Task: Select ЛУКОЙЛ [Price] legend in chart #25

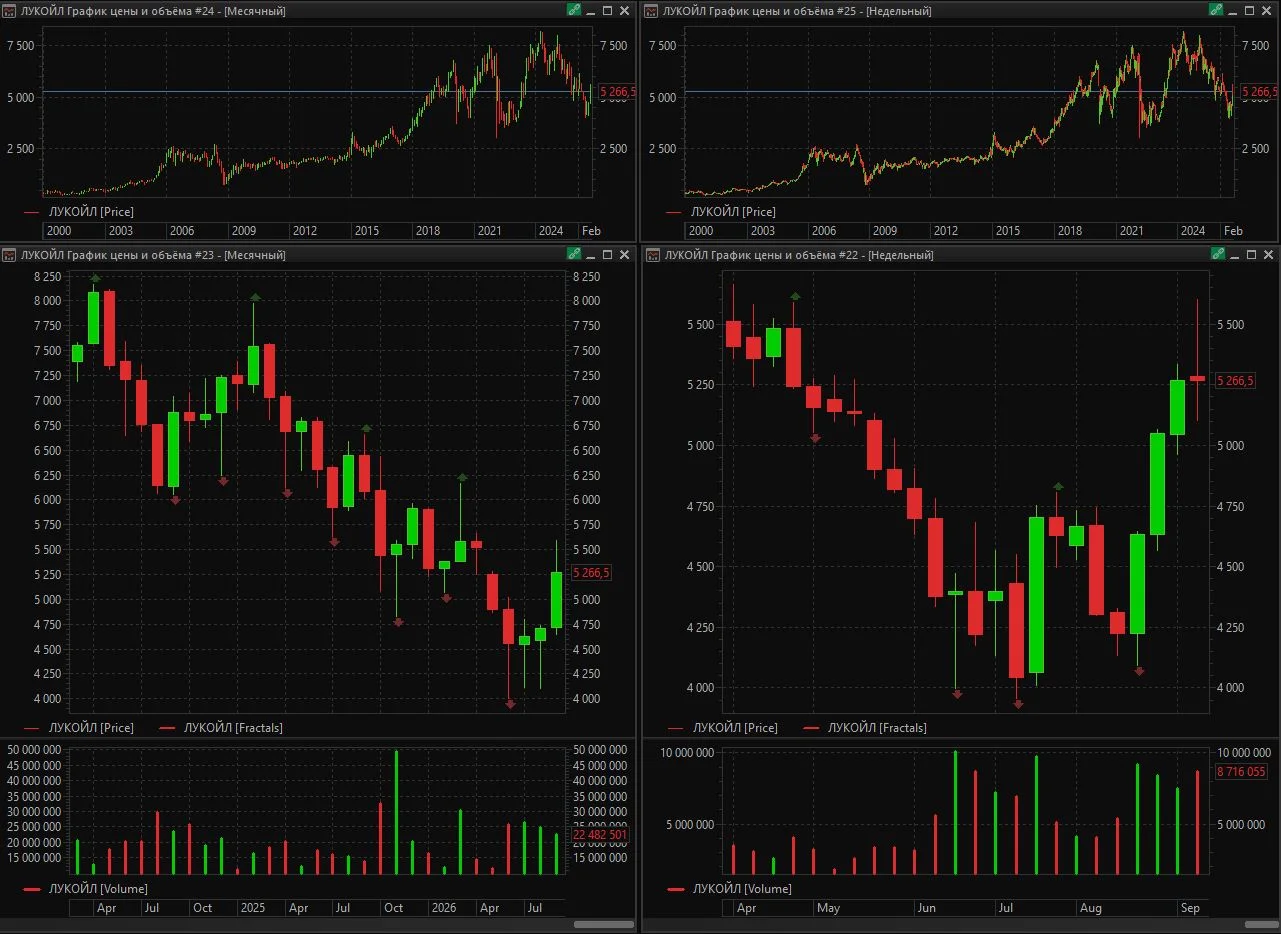Action: (x=735, y=212)
